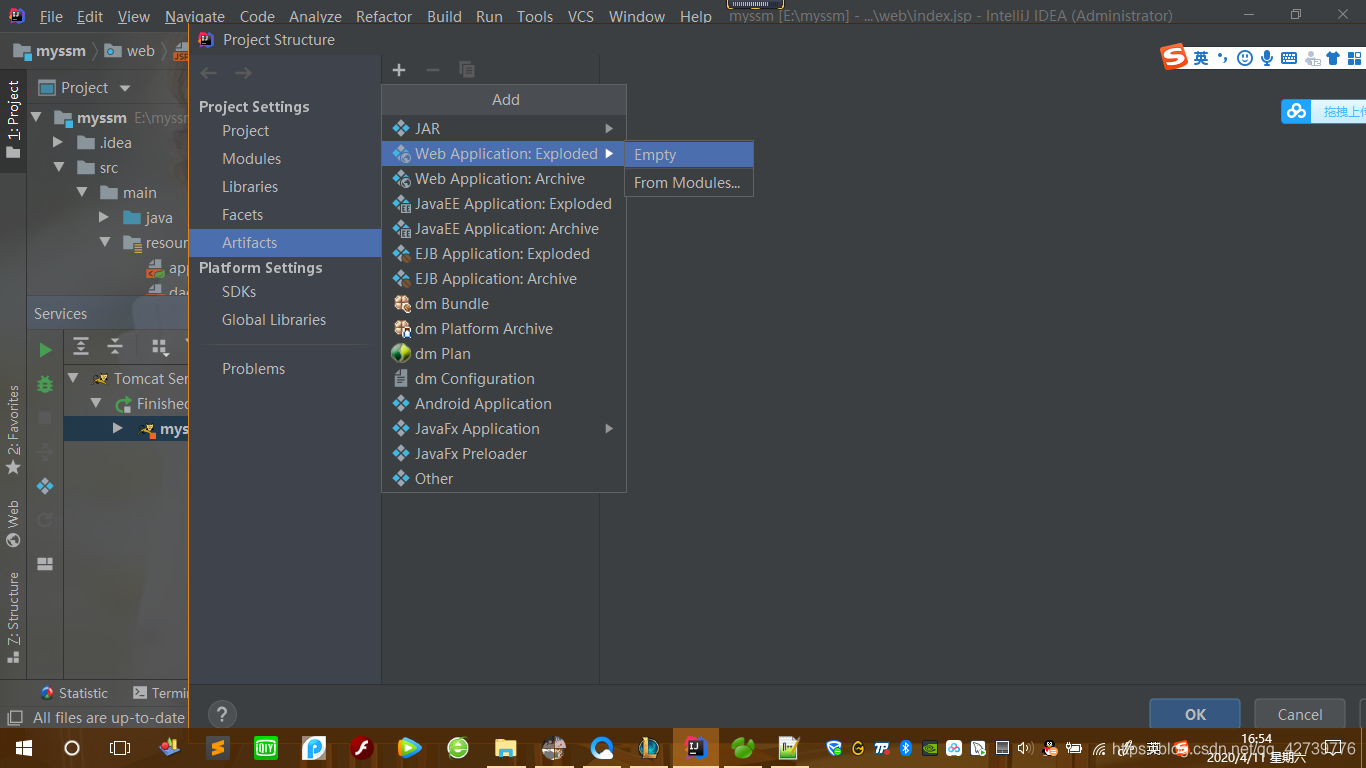This screenshot has height=768, width=1366.
Task: Choose Other artifact type
Action: coord(504,478)
